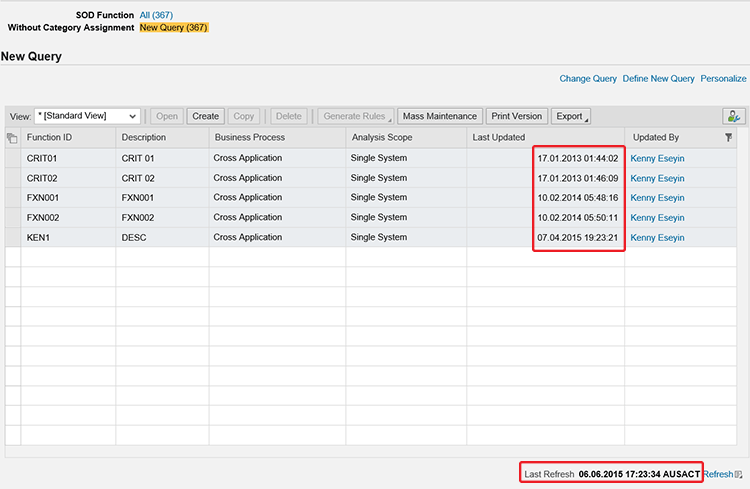Click the Create button
The image size is (750, 489).
205,116
